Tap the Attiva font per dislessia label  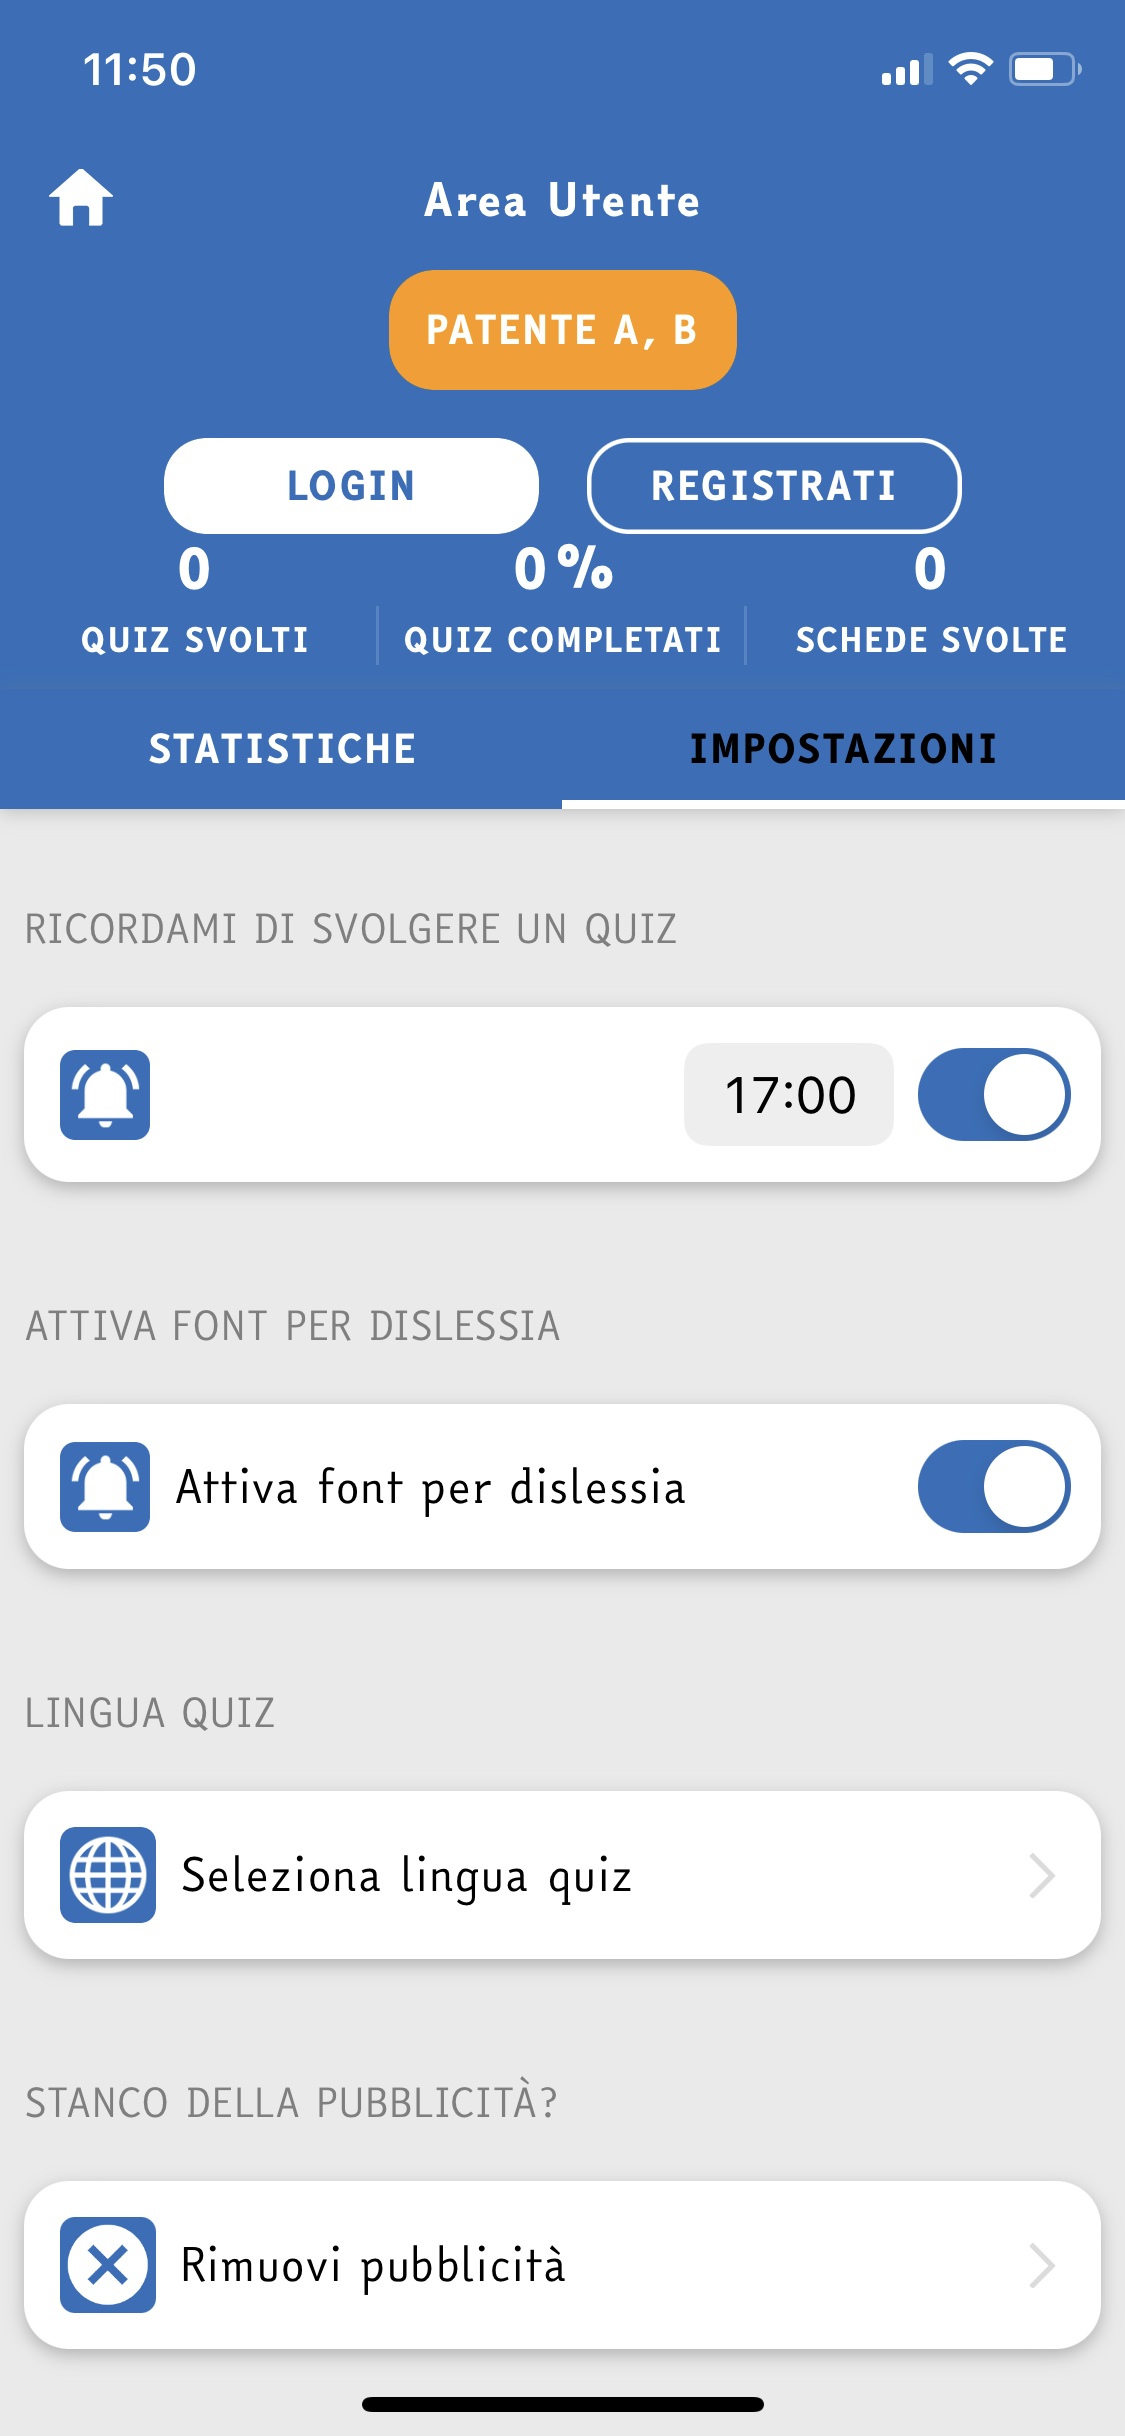click(431, 1487)
